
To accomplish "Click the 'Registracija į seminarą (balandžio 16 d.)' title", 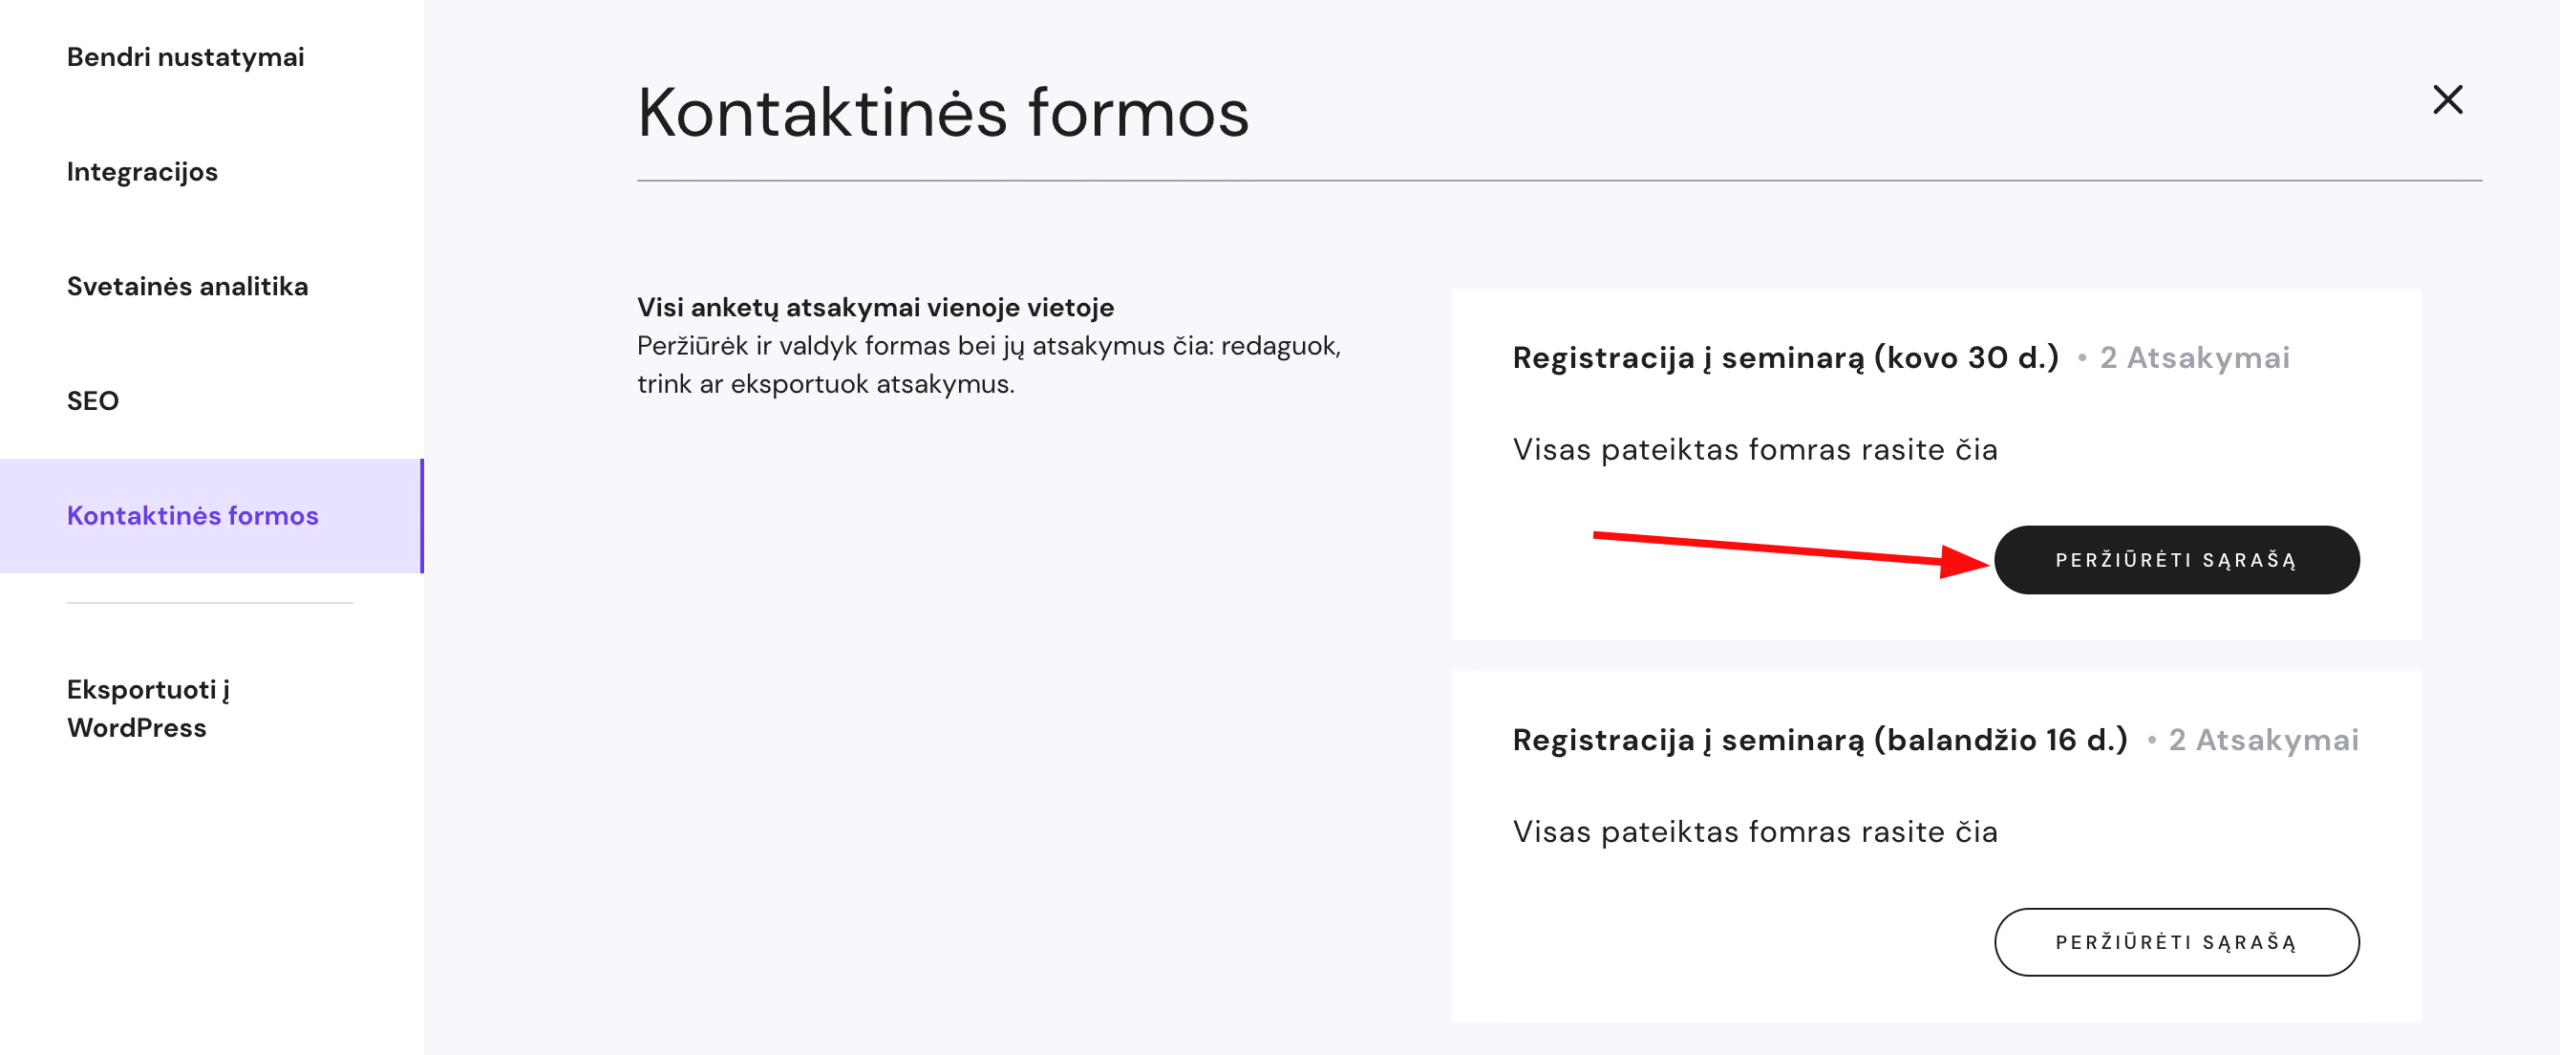I will point(1819,740).
